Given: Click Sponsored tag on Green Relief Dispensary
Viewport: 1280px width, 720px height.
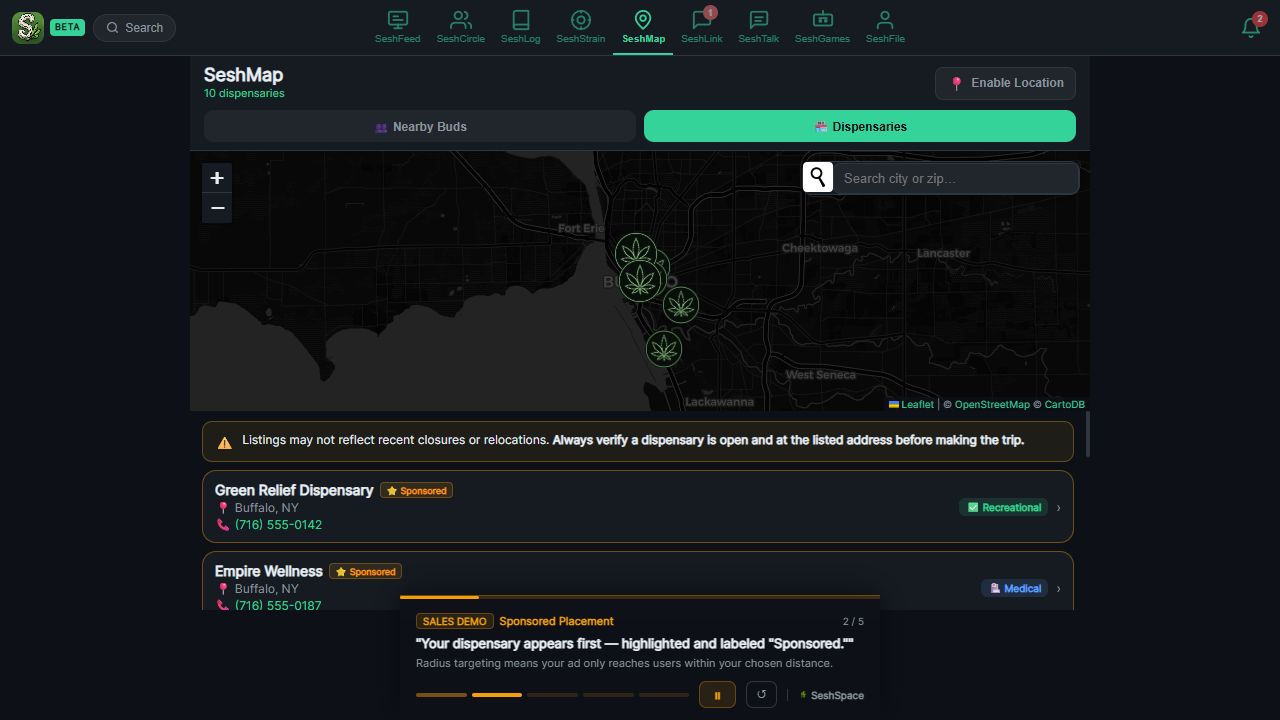Looking at the screenshot, I should click(416, 490).
